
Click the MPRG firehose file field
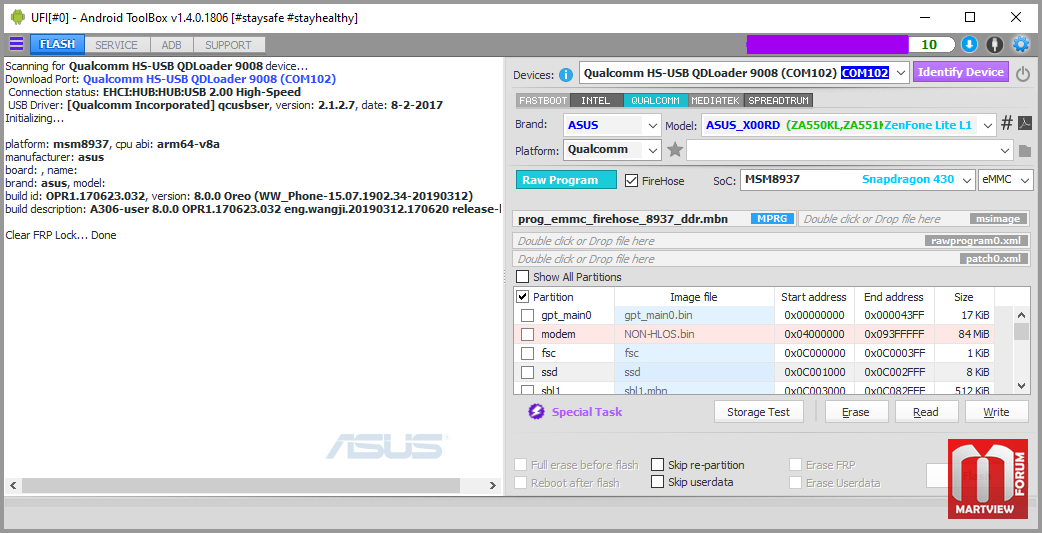654,219
